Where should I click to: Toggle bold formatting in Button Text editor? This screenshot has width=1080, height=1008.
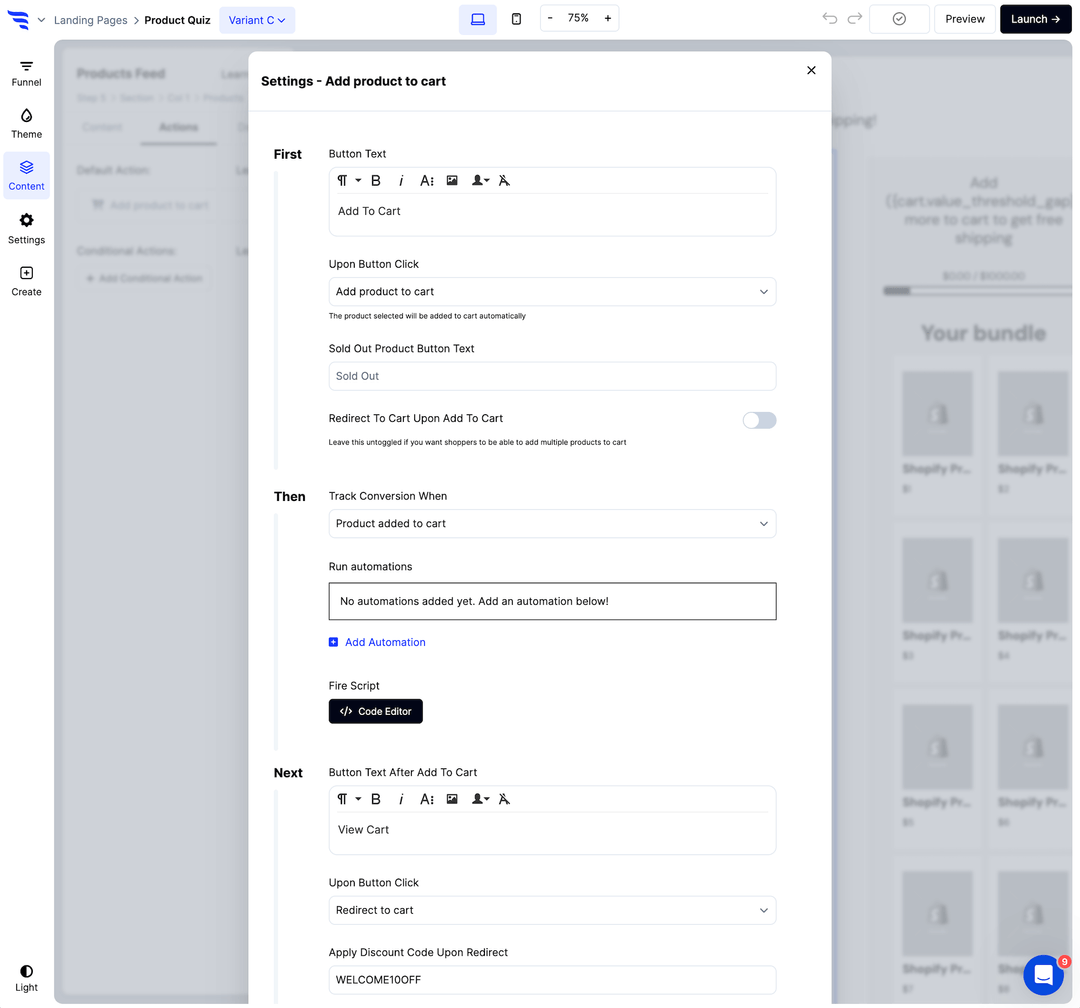tap(376, 180)
